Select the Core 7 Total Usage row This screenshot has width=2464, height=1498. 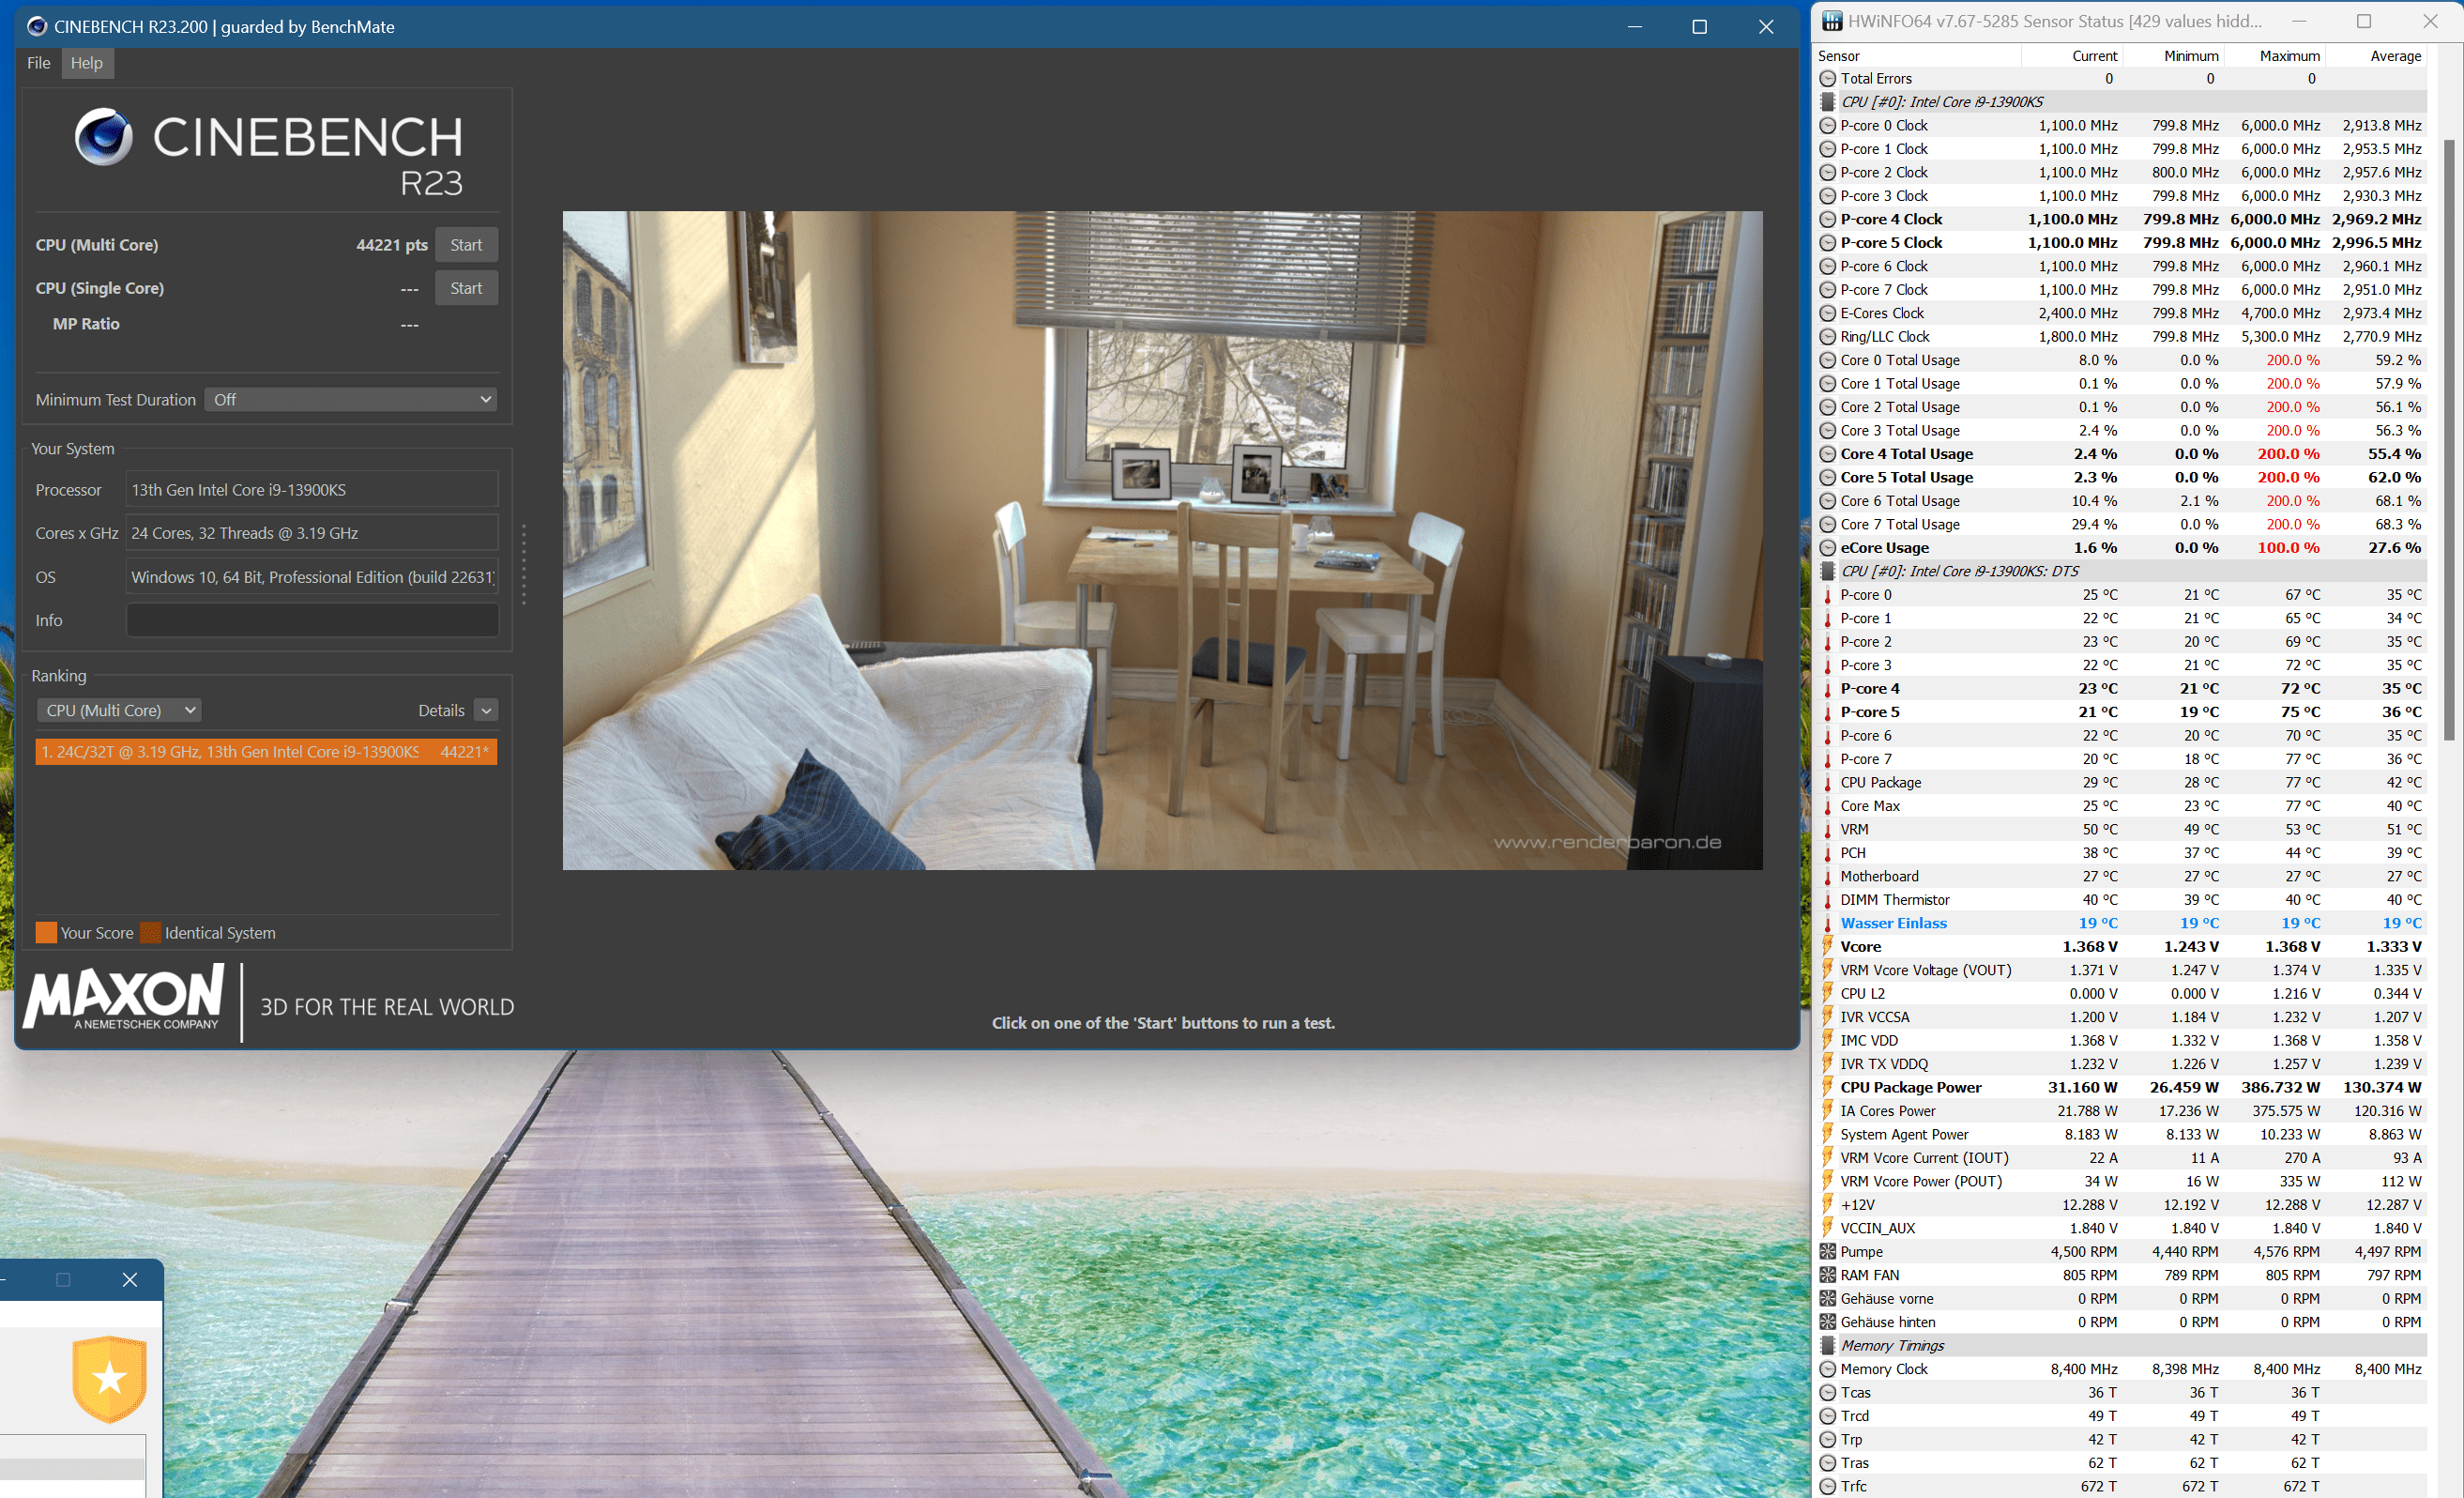coord(2121,525)
